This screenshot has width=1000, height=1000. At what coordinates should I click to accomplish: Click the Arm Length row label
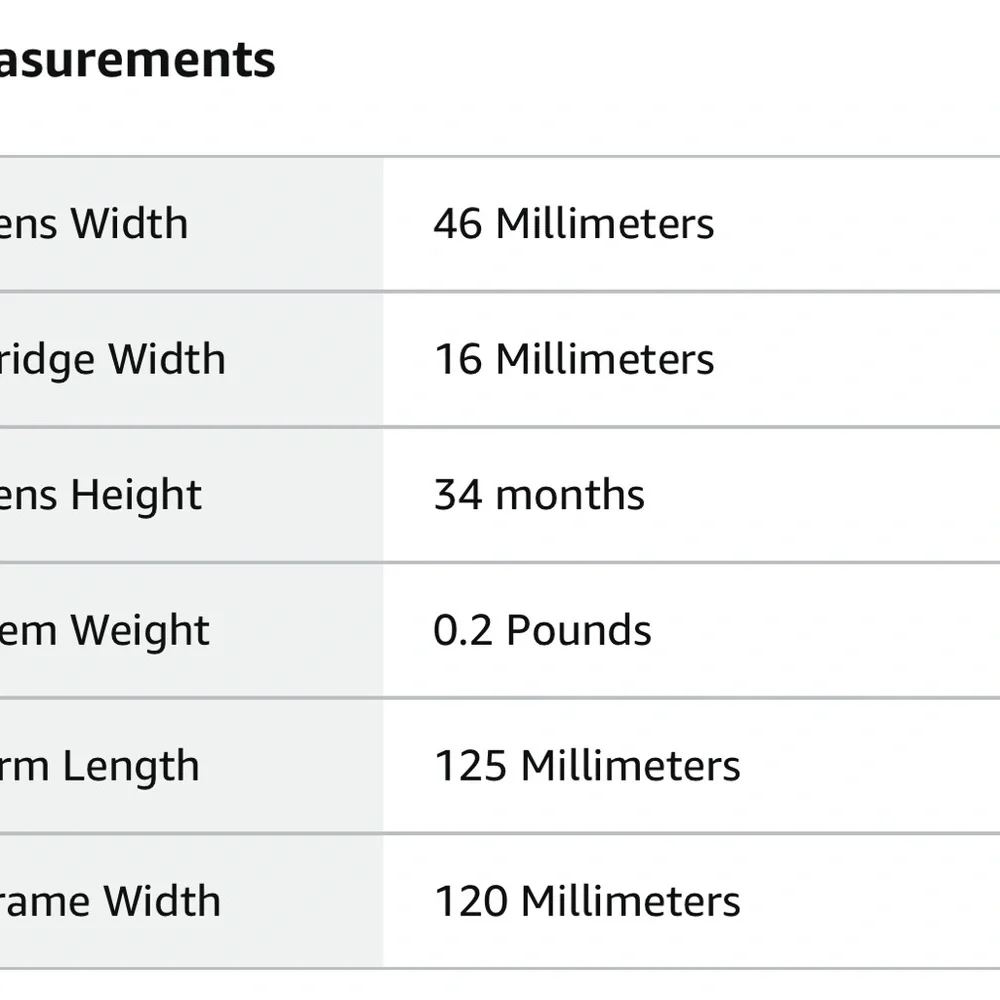pos(100,766)
